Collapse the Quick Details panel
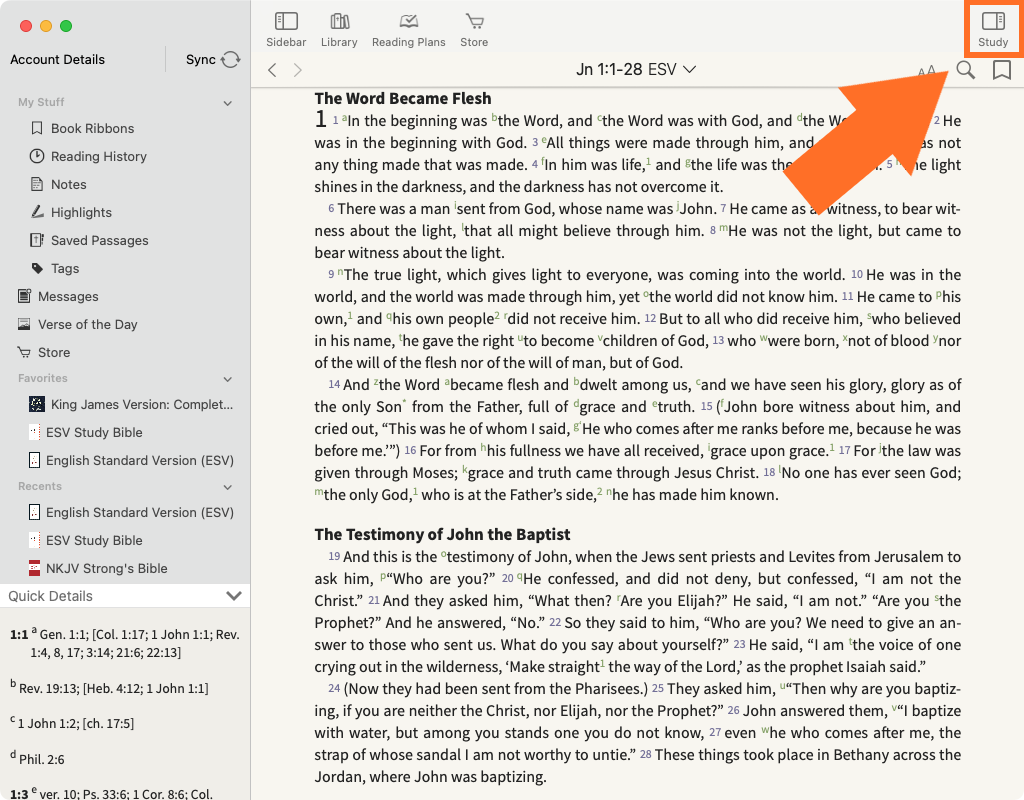 pos(234,596)
